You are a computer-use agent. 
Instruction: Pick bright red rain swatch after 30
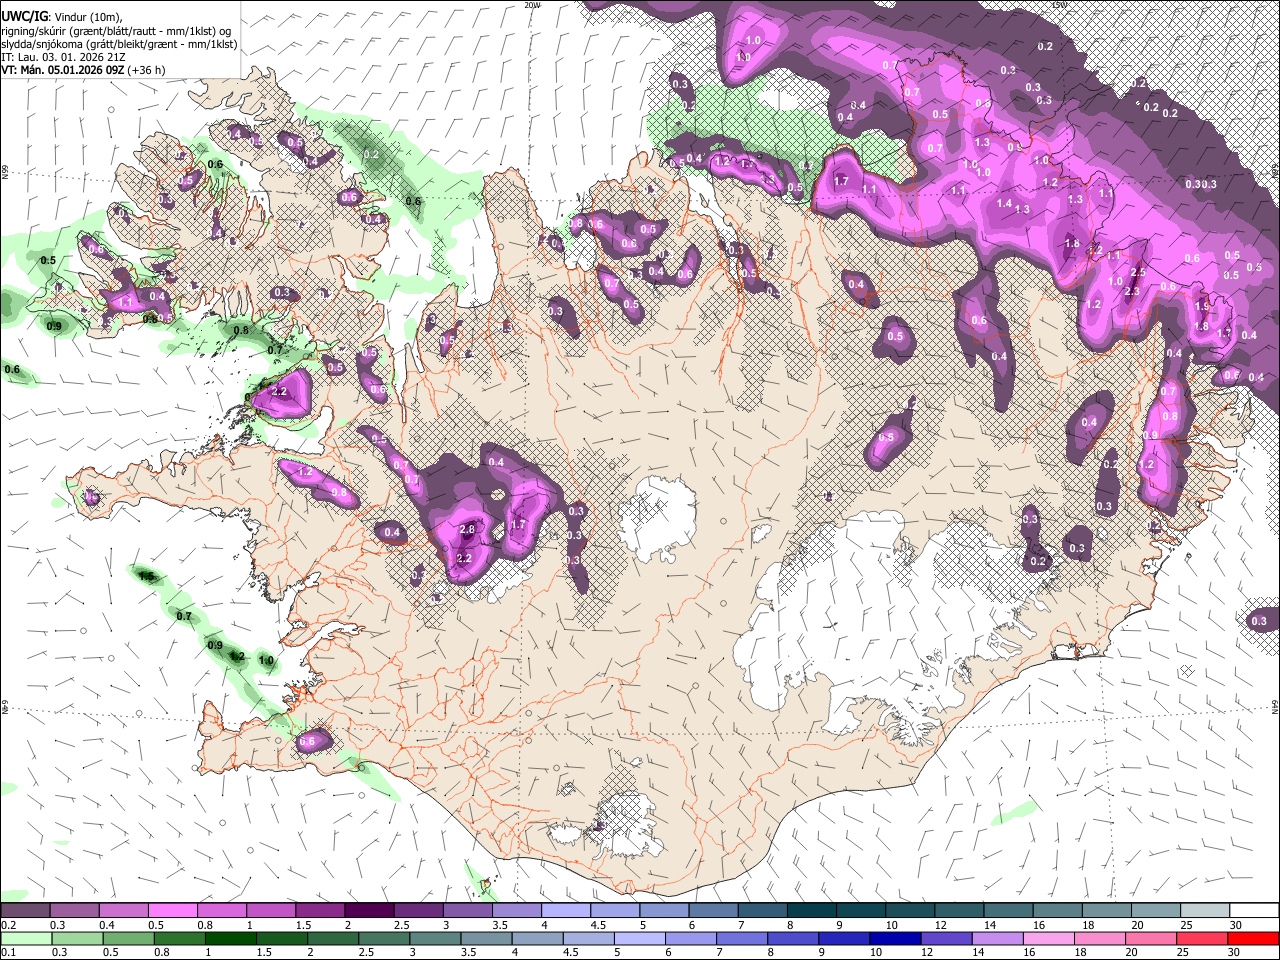coord(1253,938)
